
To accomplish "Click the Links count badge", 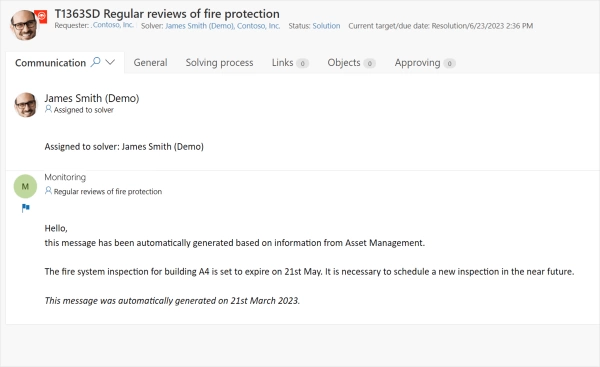I will tap(302, 63).
